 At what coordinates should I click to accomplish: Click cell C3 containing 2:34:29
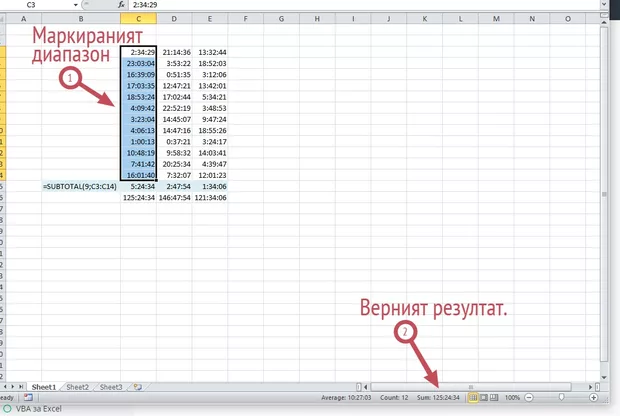click(138, 52)
